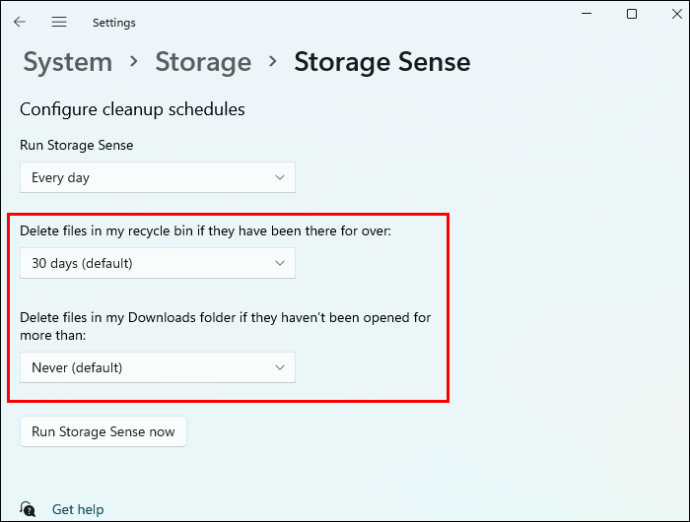The width and height of the screenshot is (690, 522).
Task: Click the Storage Sense page title
Action: [x=382, y=62]
